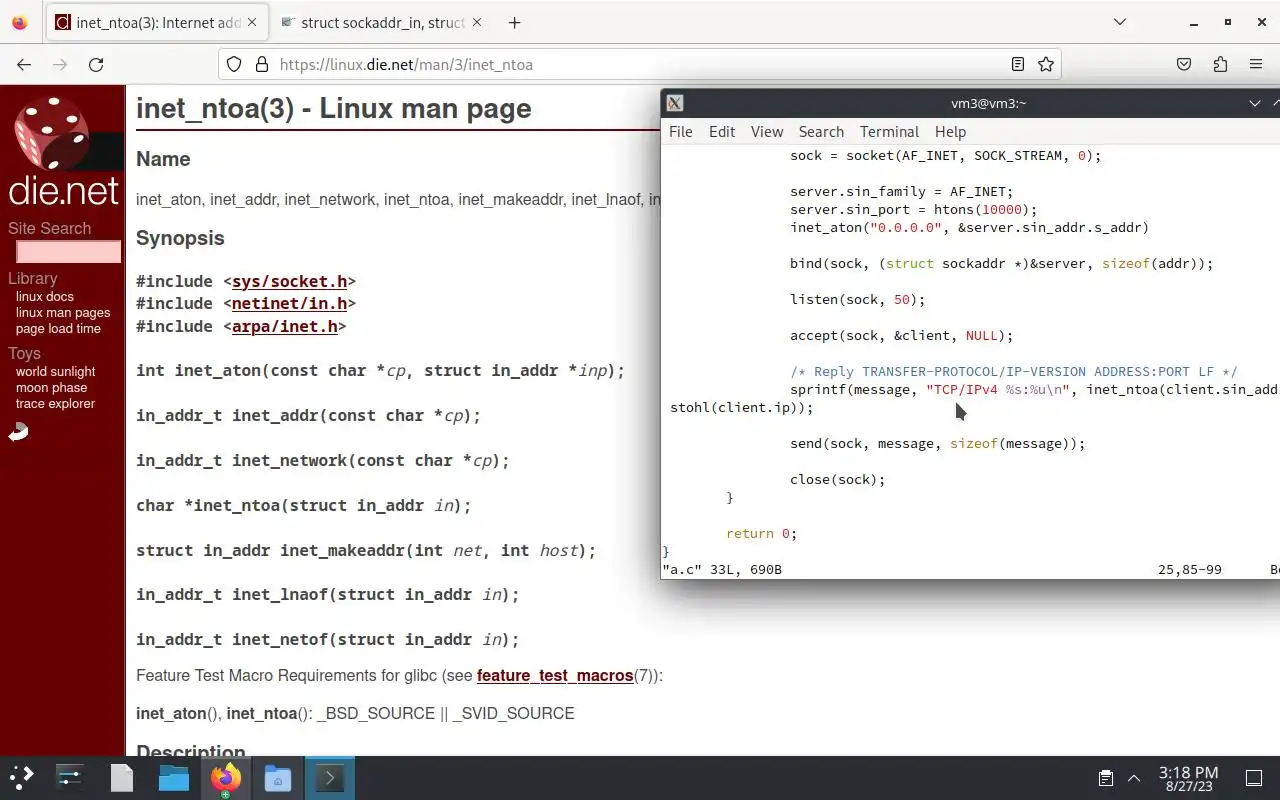Open the Pocket save icon
Viewport: 1280px width, 800px height.
point(1184,64)
